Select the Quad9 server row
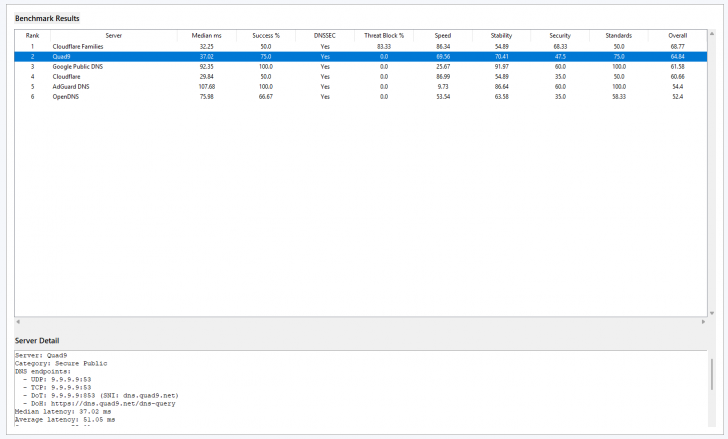The height and width of the screenshot is (439, 728). click(x=361, y=57)
